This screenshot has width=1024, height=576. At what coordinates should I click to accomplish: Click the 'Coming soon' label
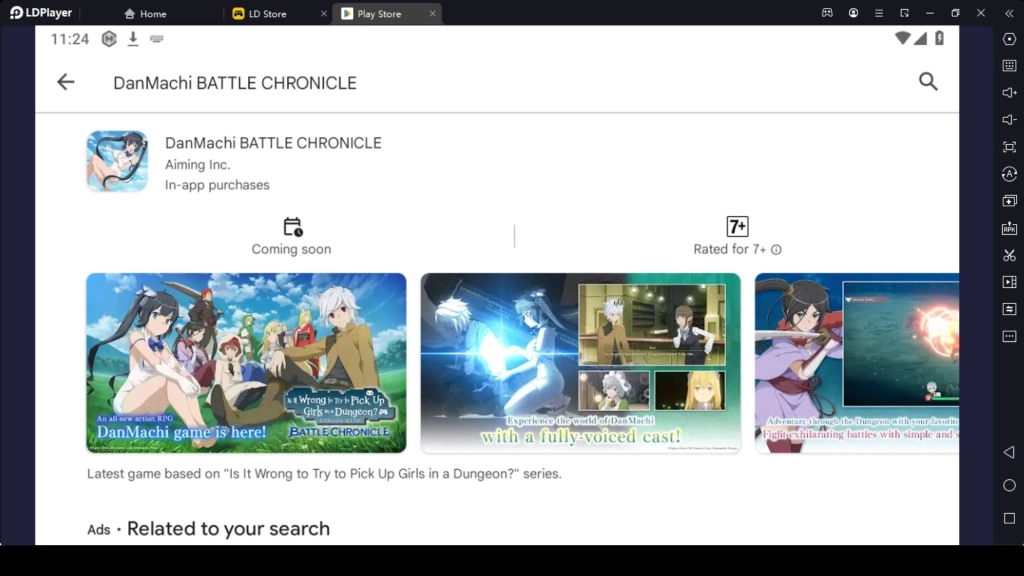[291, 249]
